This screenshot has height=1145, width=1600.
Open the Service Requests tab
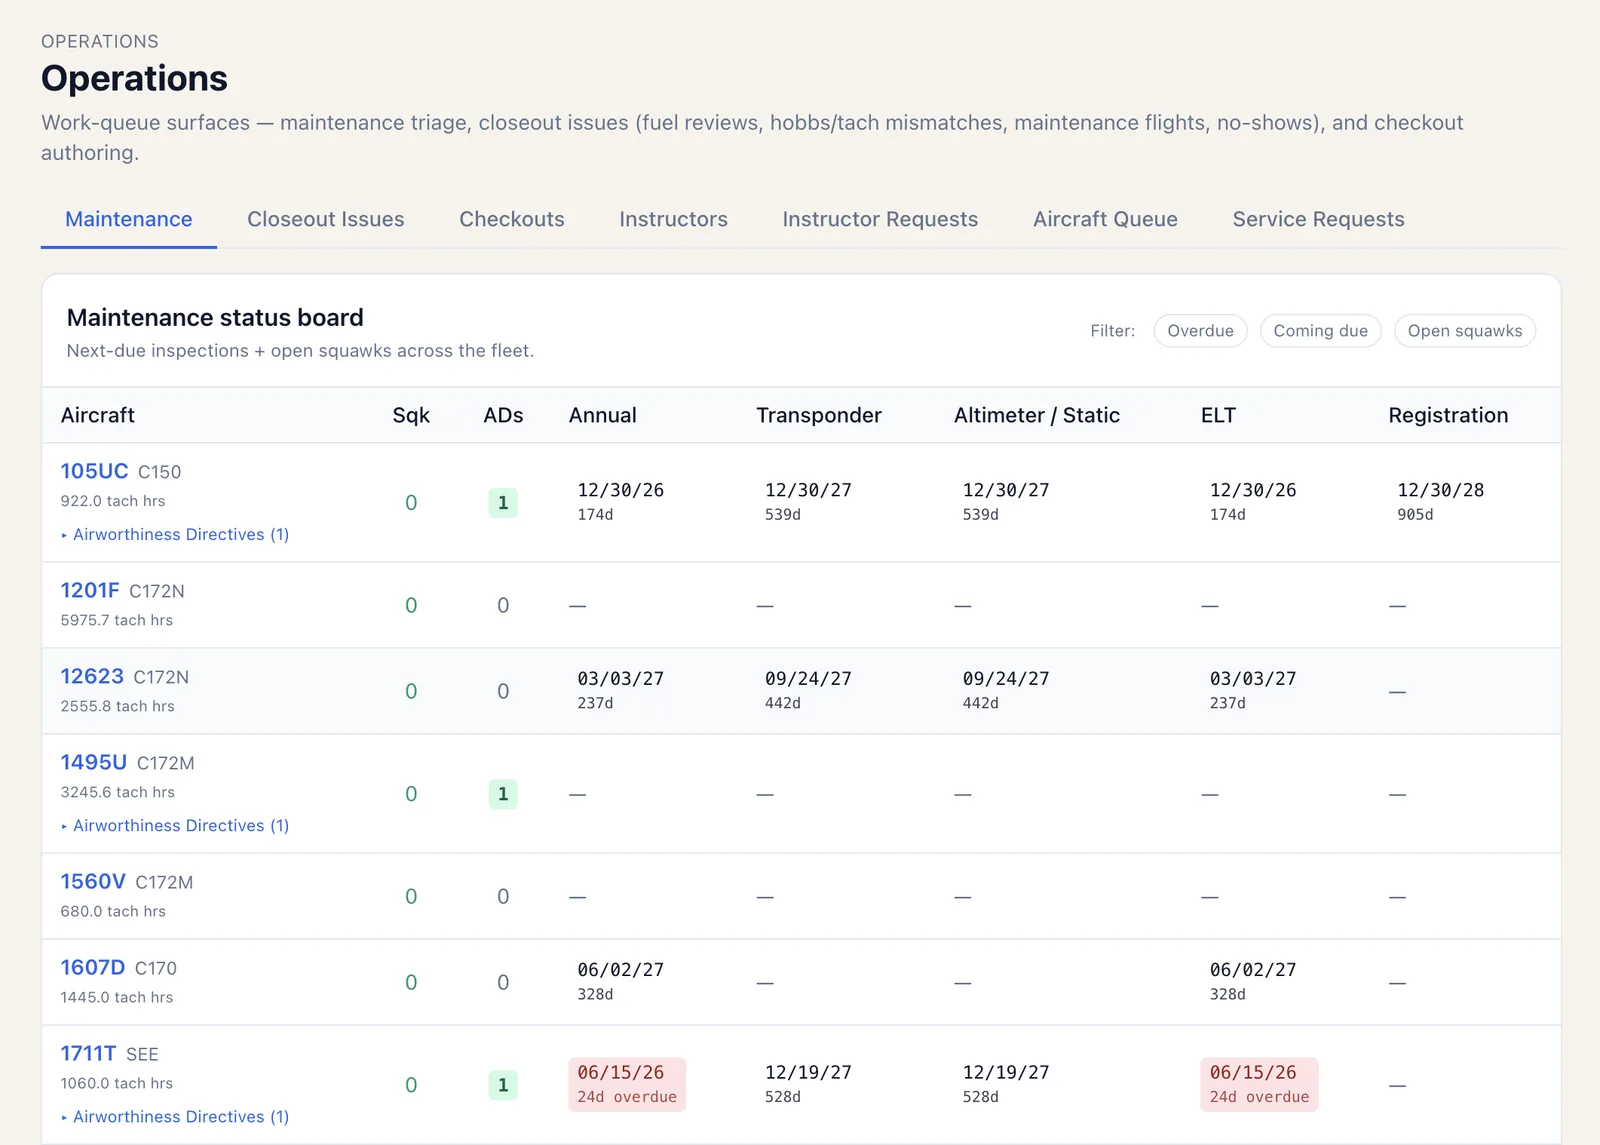pyautogui.click(x=1318, y=219)
